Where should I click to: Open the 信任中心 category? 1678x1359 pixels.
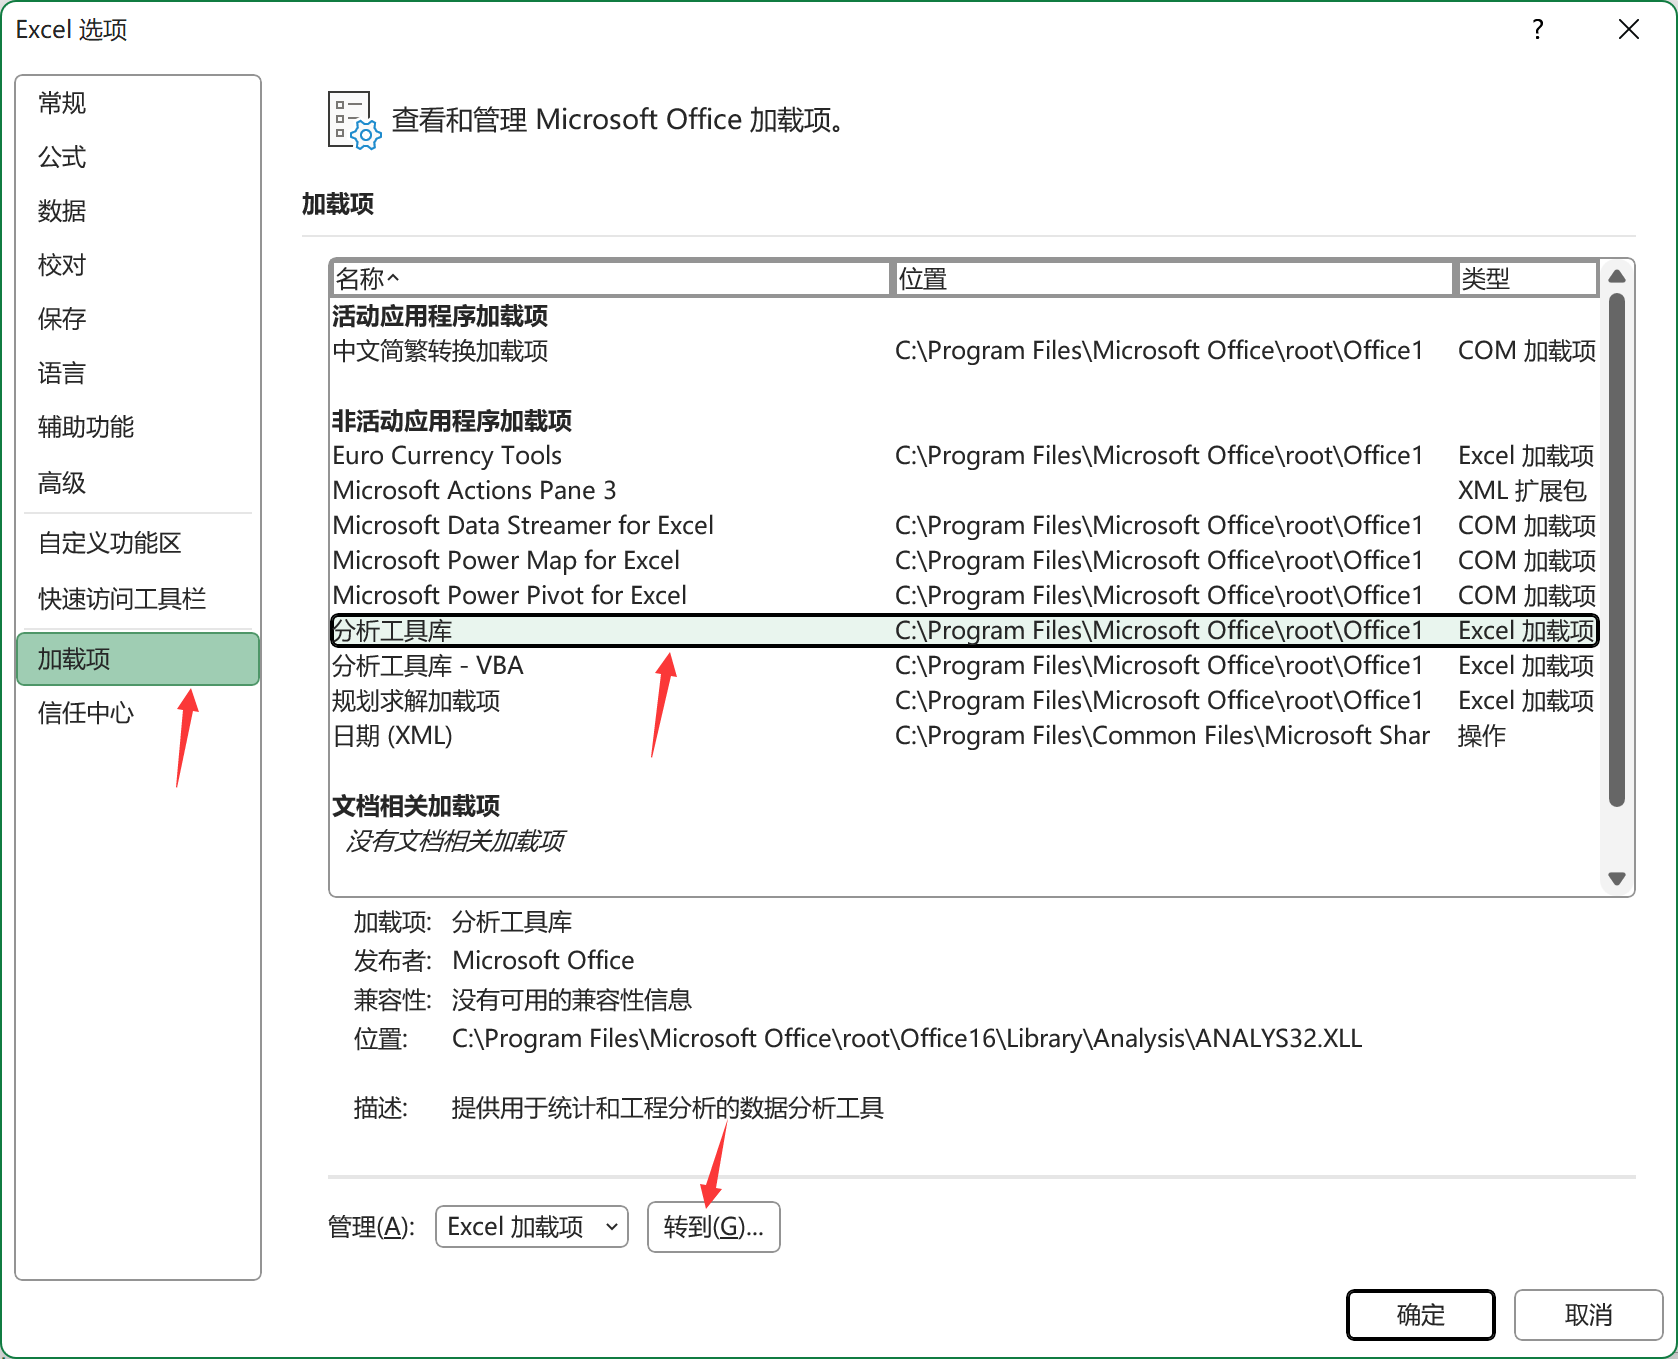pos(138,713)
